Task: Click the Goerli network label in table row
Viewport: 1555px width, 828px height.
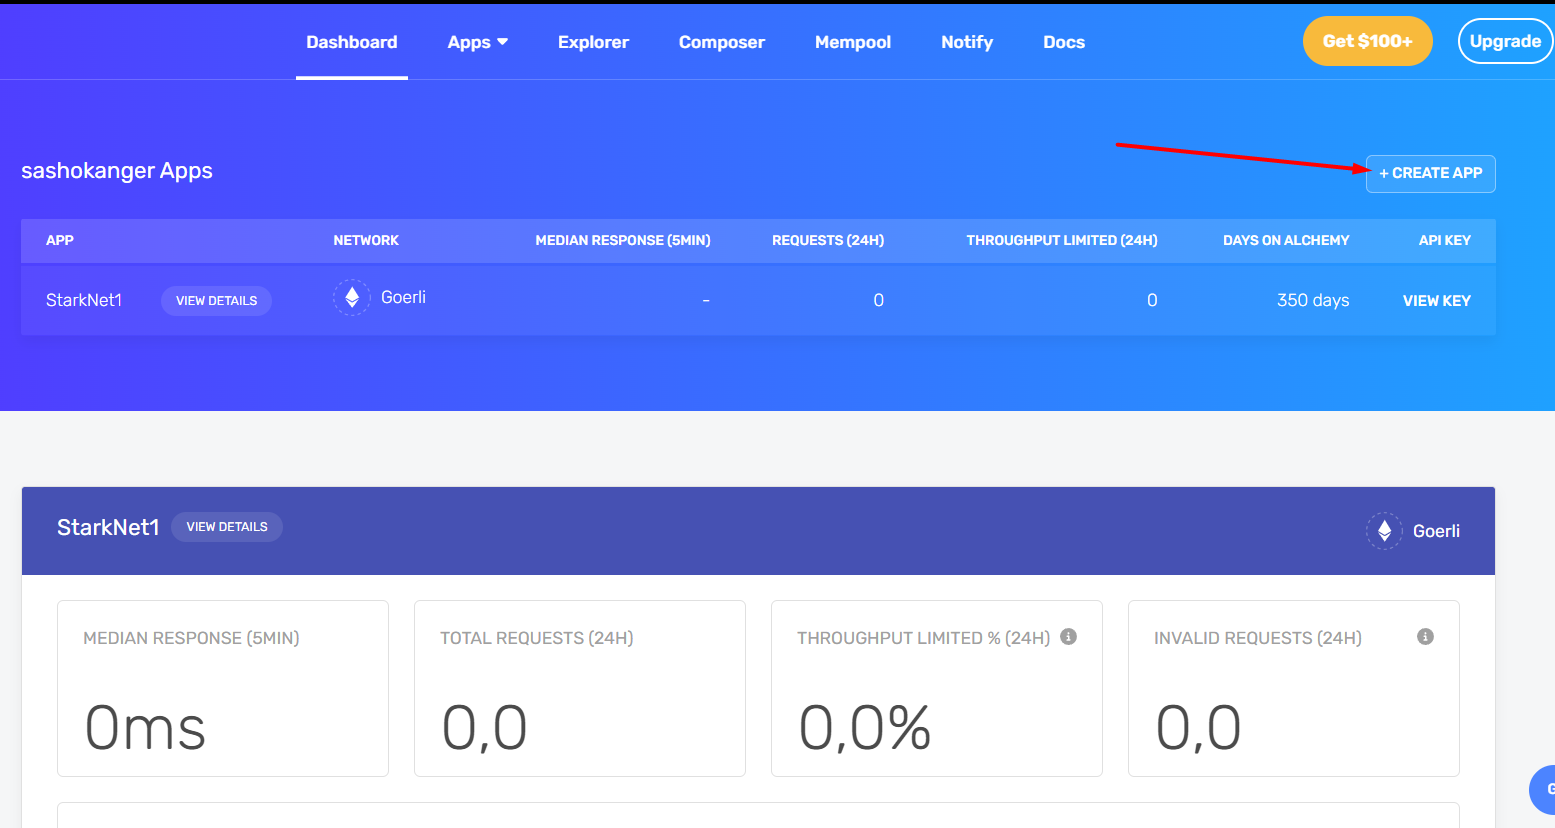Action: point(403,297)
